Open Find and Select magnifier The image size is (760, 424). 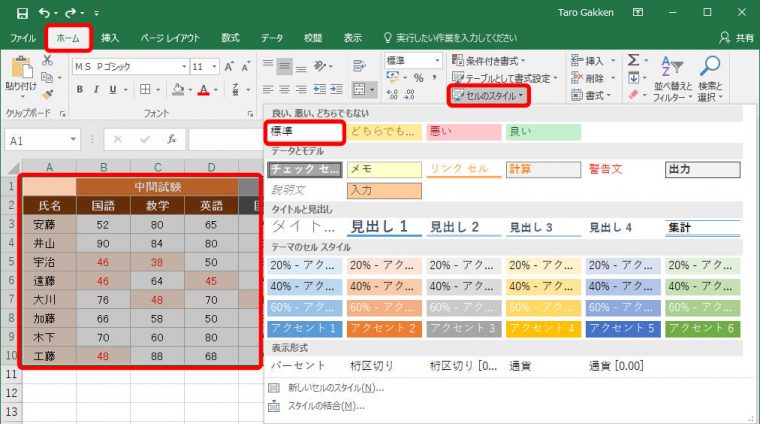point(710,79)
